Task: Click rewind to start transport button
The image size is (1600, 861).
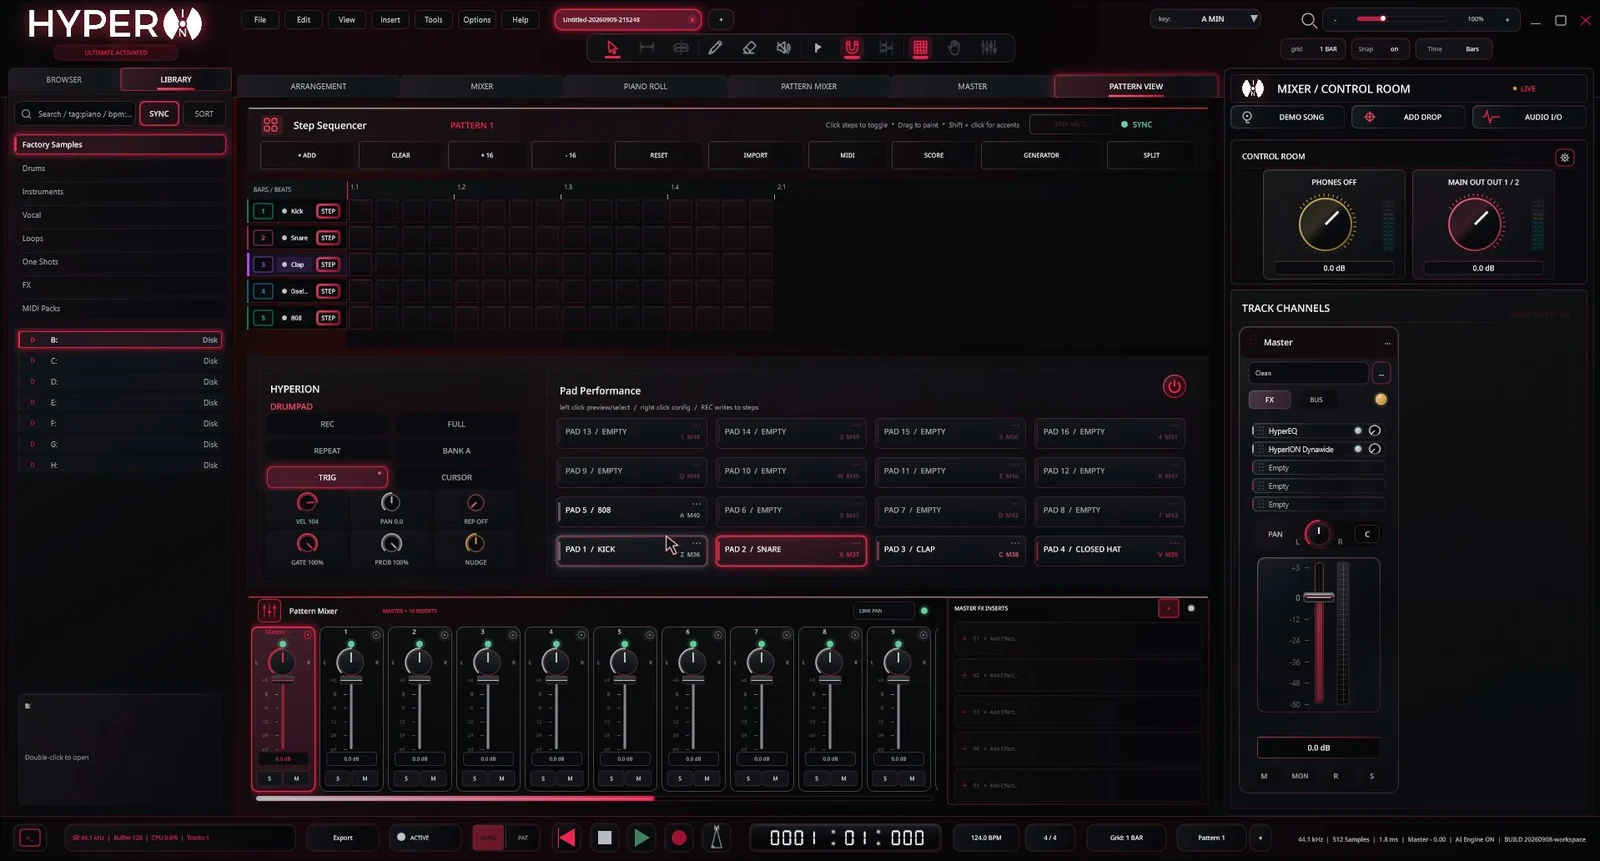Action: (566, 838)
